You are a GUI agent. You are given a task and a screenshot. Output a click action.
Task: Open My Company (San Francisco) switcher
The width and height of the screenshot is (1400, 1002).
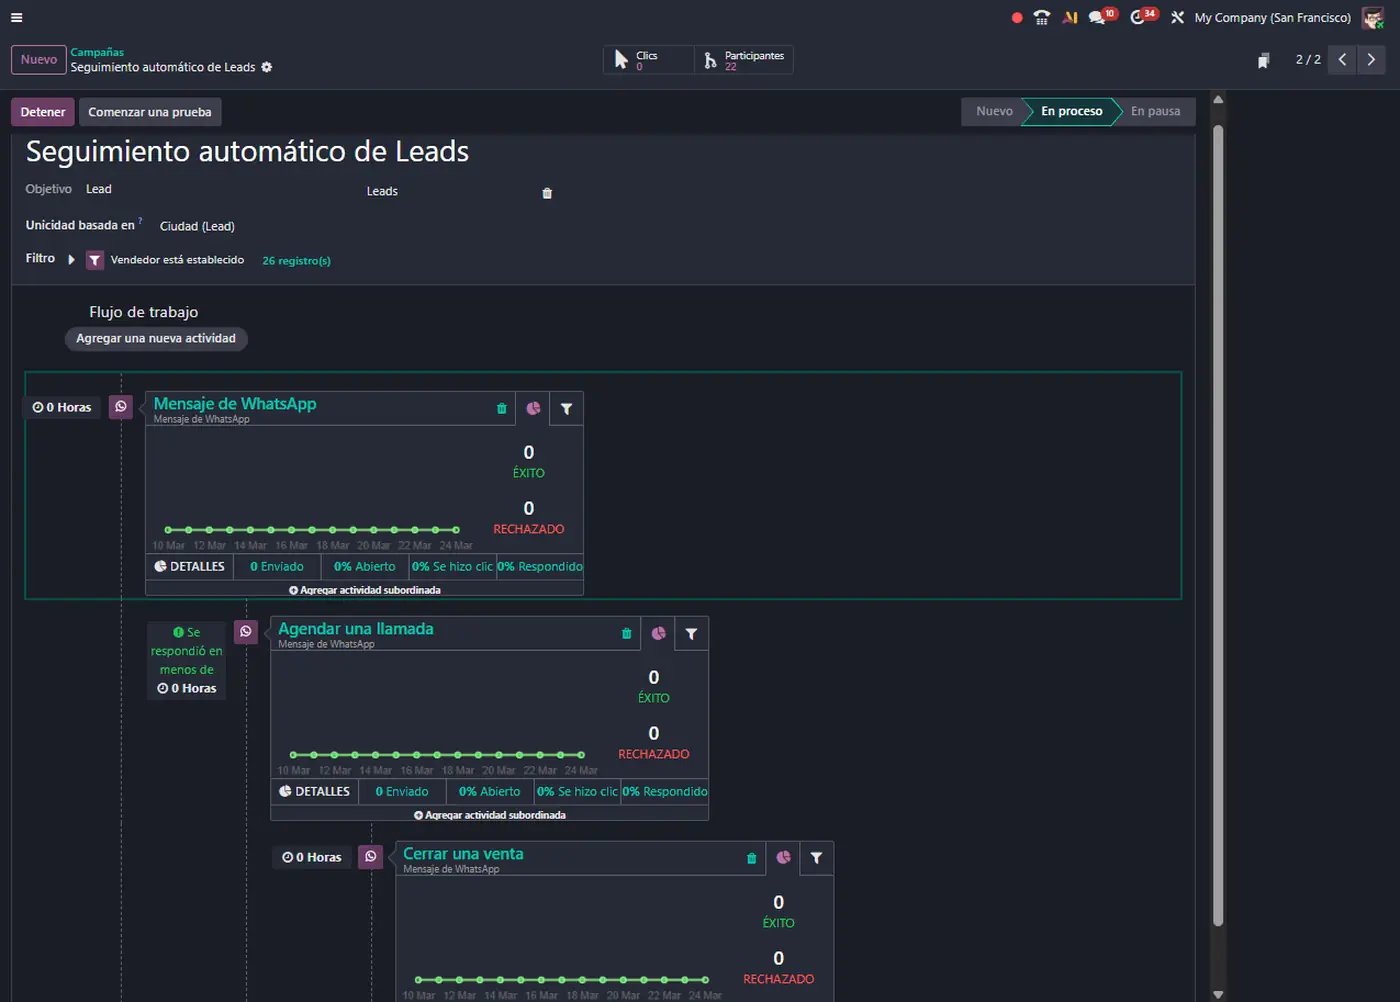1272,18
